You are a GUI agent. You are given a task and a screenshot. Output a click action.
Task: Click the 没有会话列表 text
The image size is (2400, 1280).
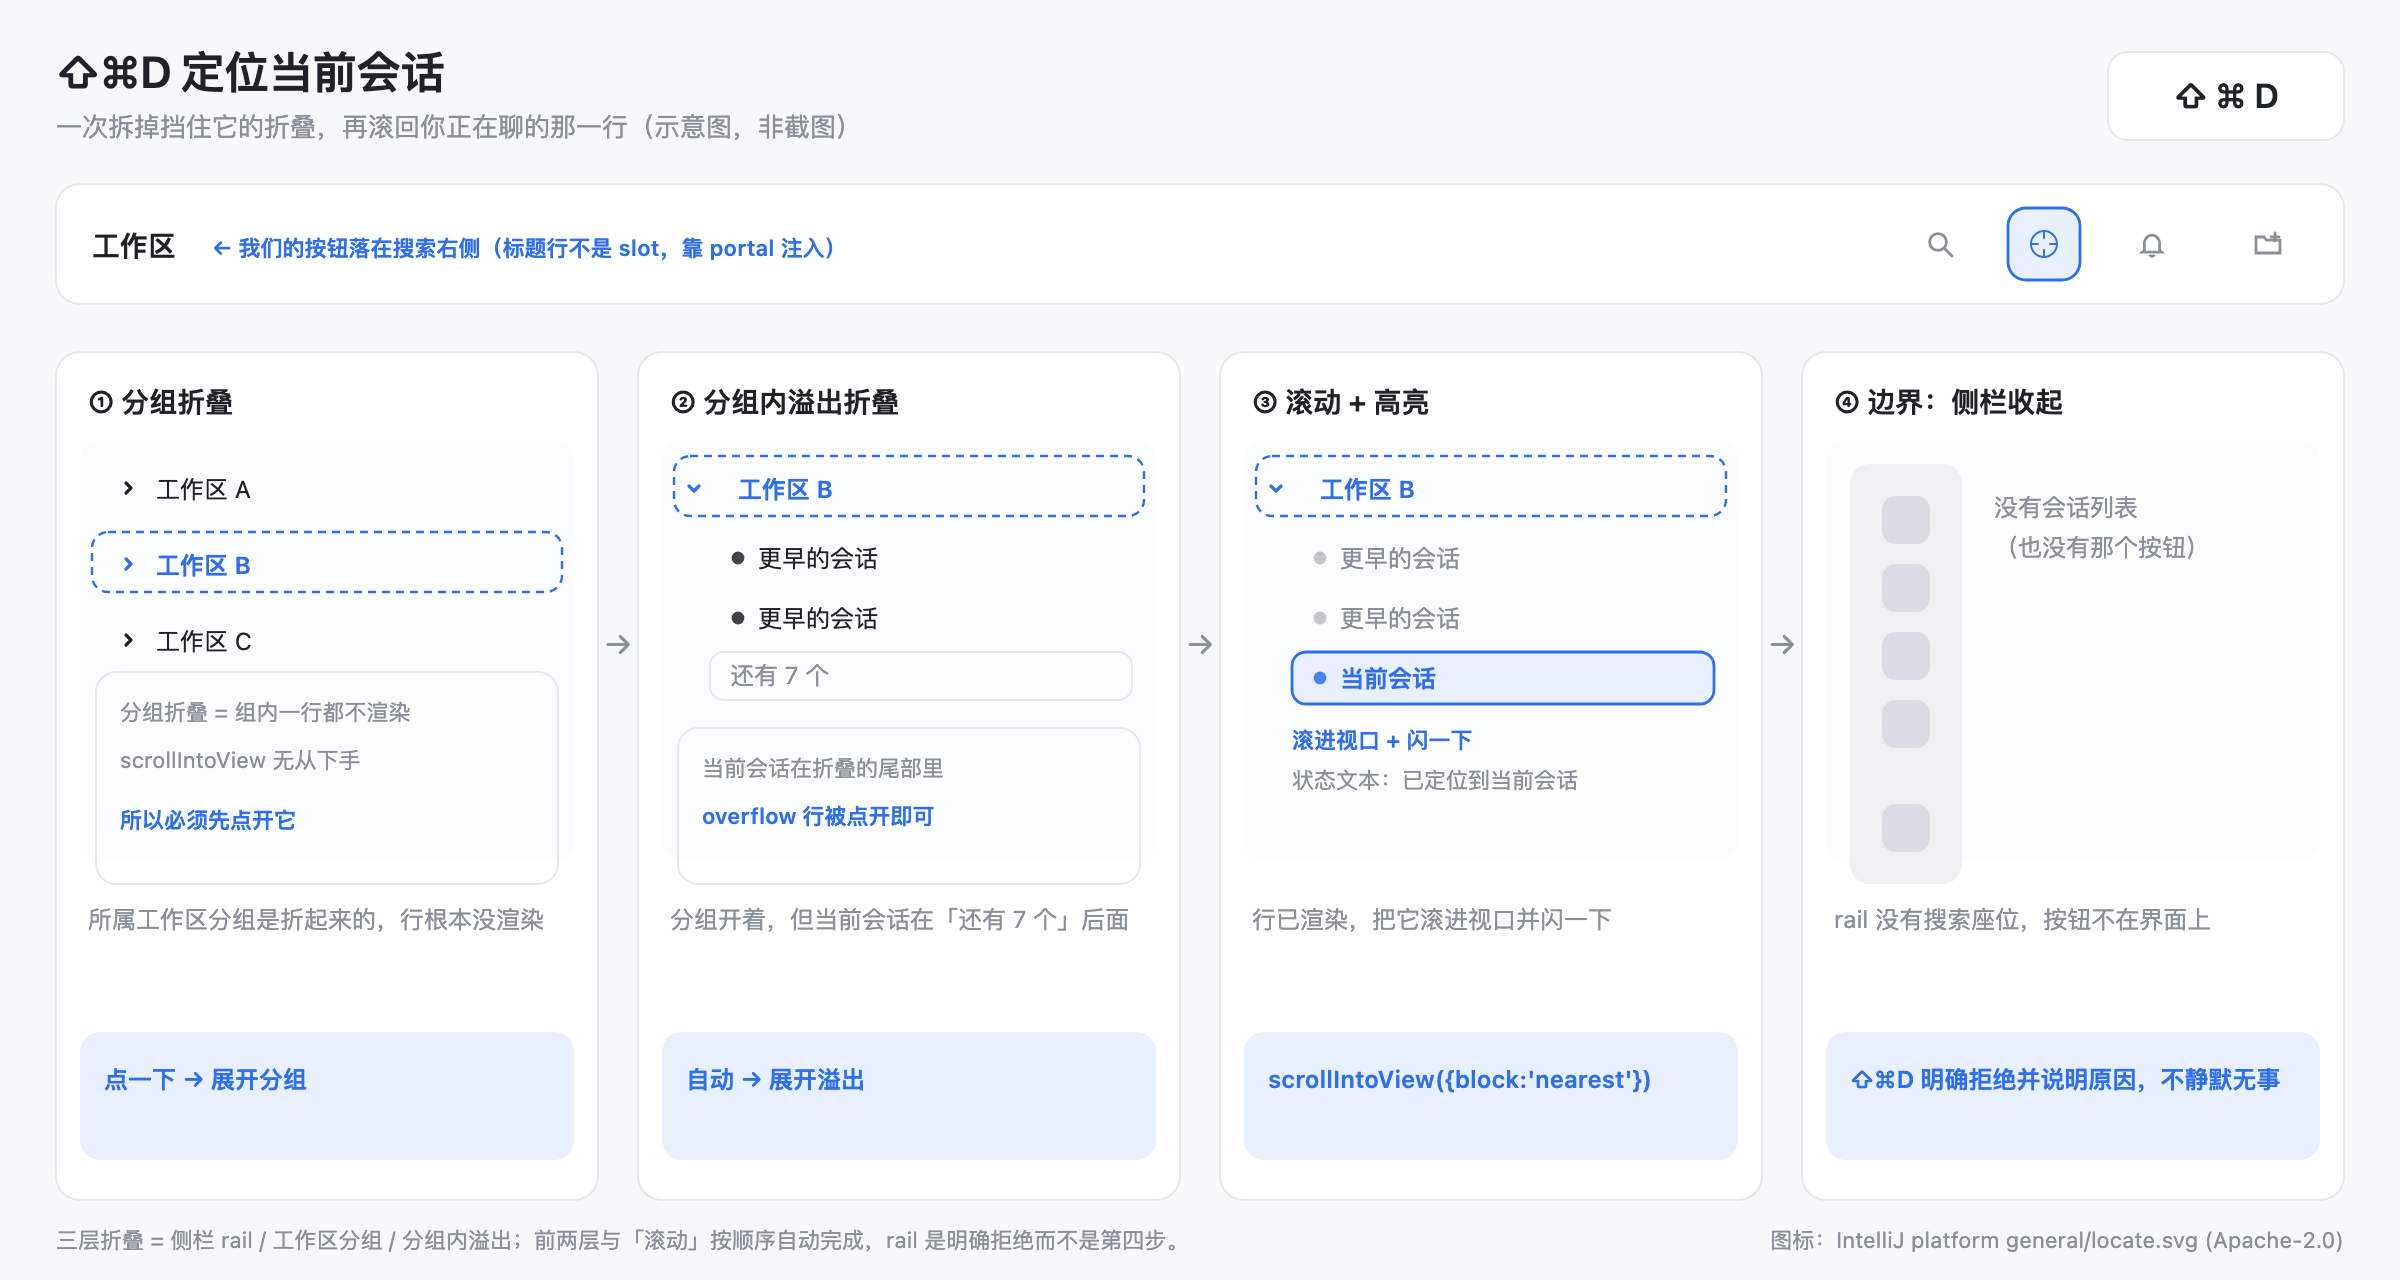[2066, 507]
